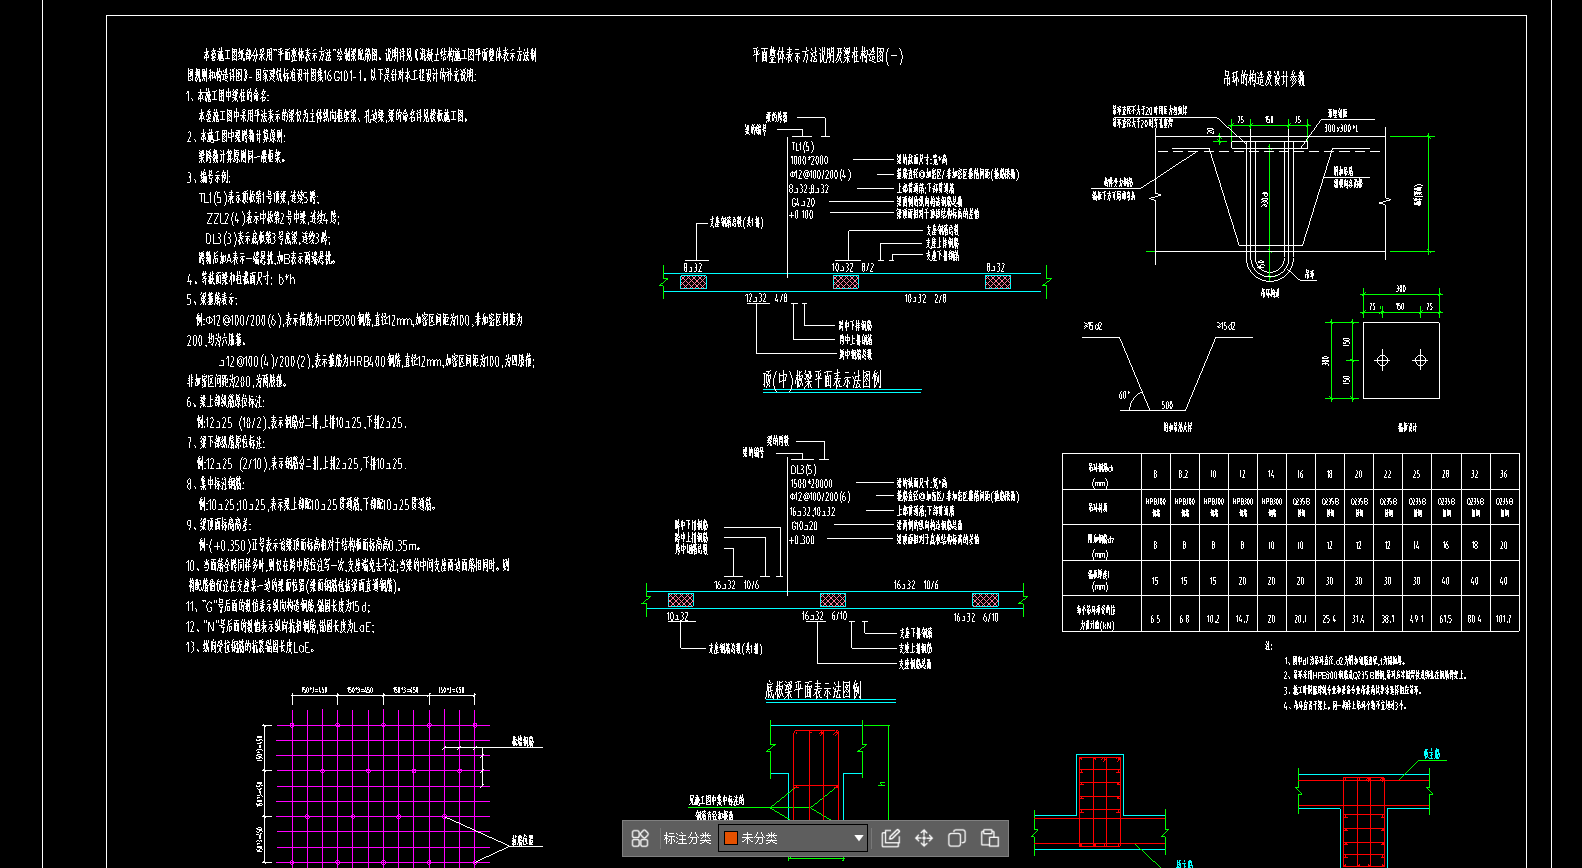Open the 未分类 annotation category dropdown
Image resolution: width=1582 pixels, height=868 pixels.
pyautogui.click(x=793, y=838)
